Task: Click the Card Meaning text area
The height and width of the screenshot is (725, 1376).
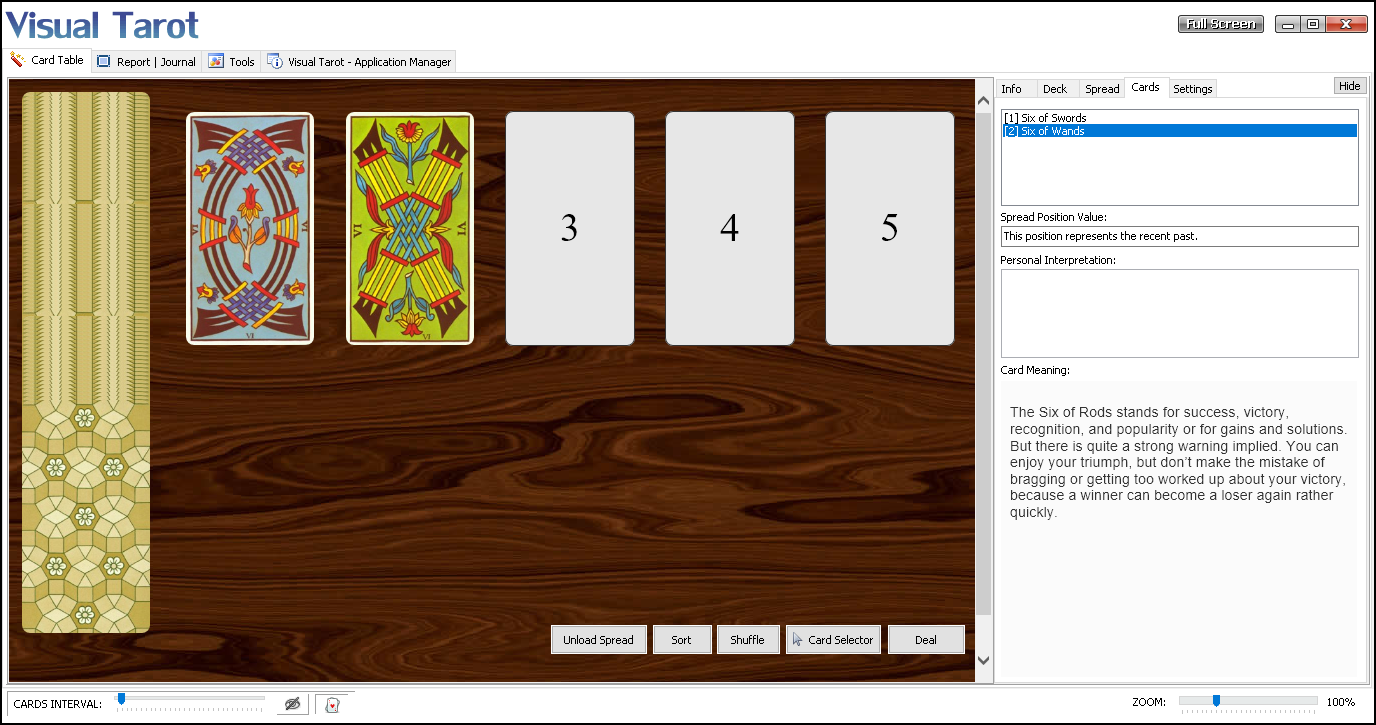Action: pos(1180,530)
